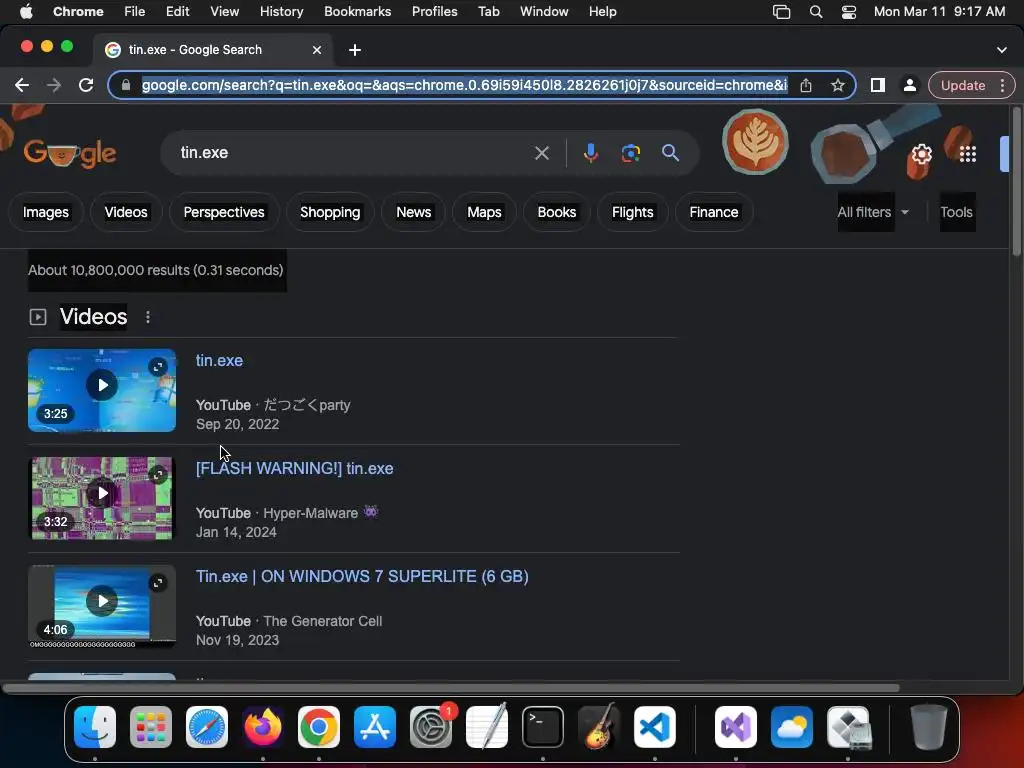Open search Tools options
The height and width of the screenshot is (768, 1024).
[957, 212]
